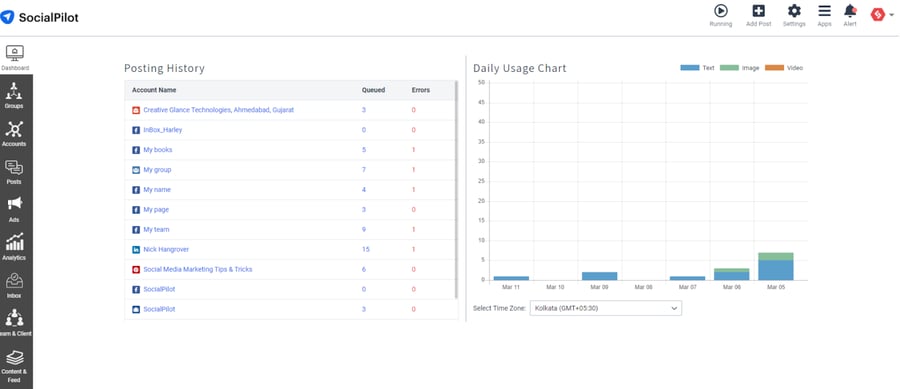This screenshot has height=389, width=900.
Task: Open the Nick Hangrover account link
Action: (x=166, y=250)
